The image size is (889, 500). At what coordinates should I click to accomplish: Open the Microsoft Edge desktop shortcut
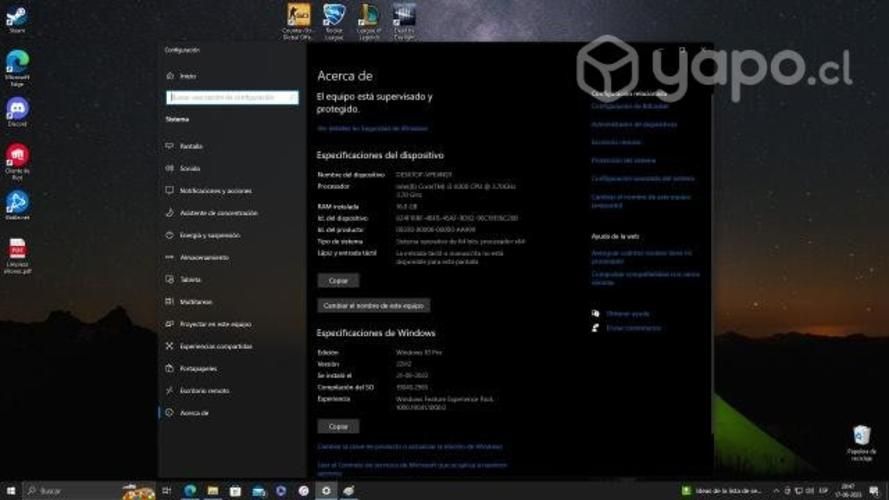(17, 68)
